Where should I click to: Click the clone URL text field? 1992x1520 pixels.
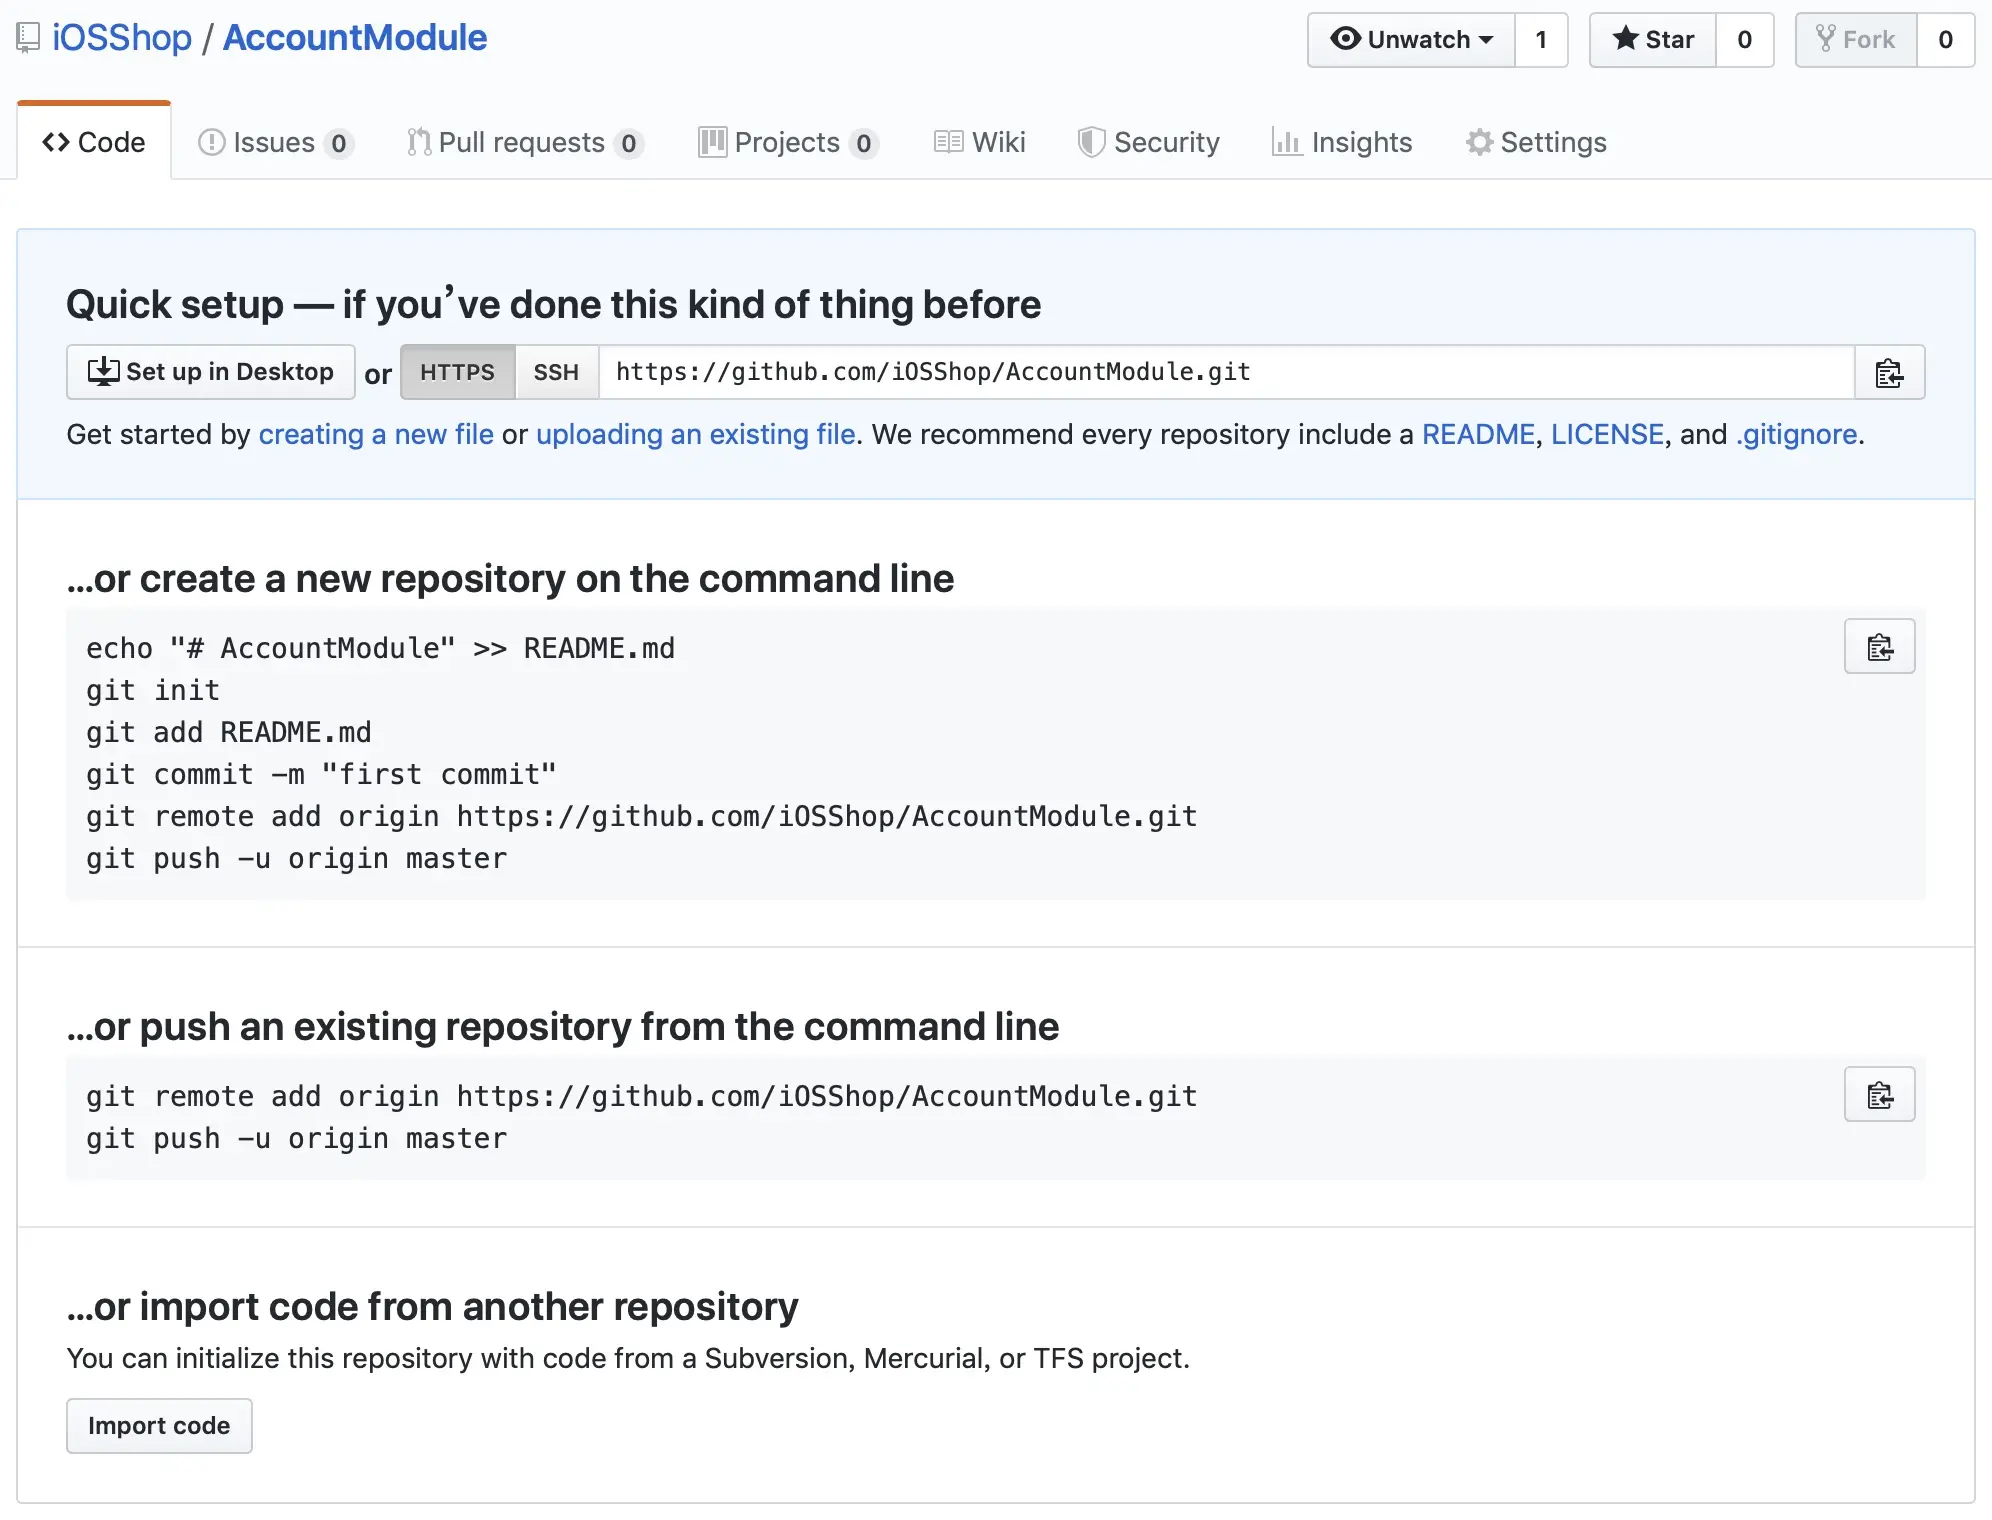[1227, 372]
